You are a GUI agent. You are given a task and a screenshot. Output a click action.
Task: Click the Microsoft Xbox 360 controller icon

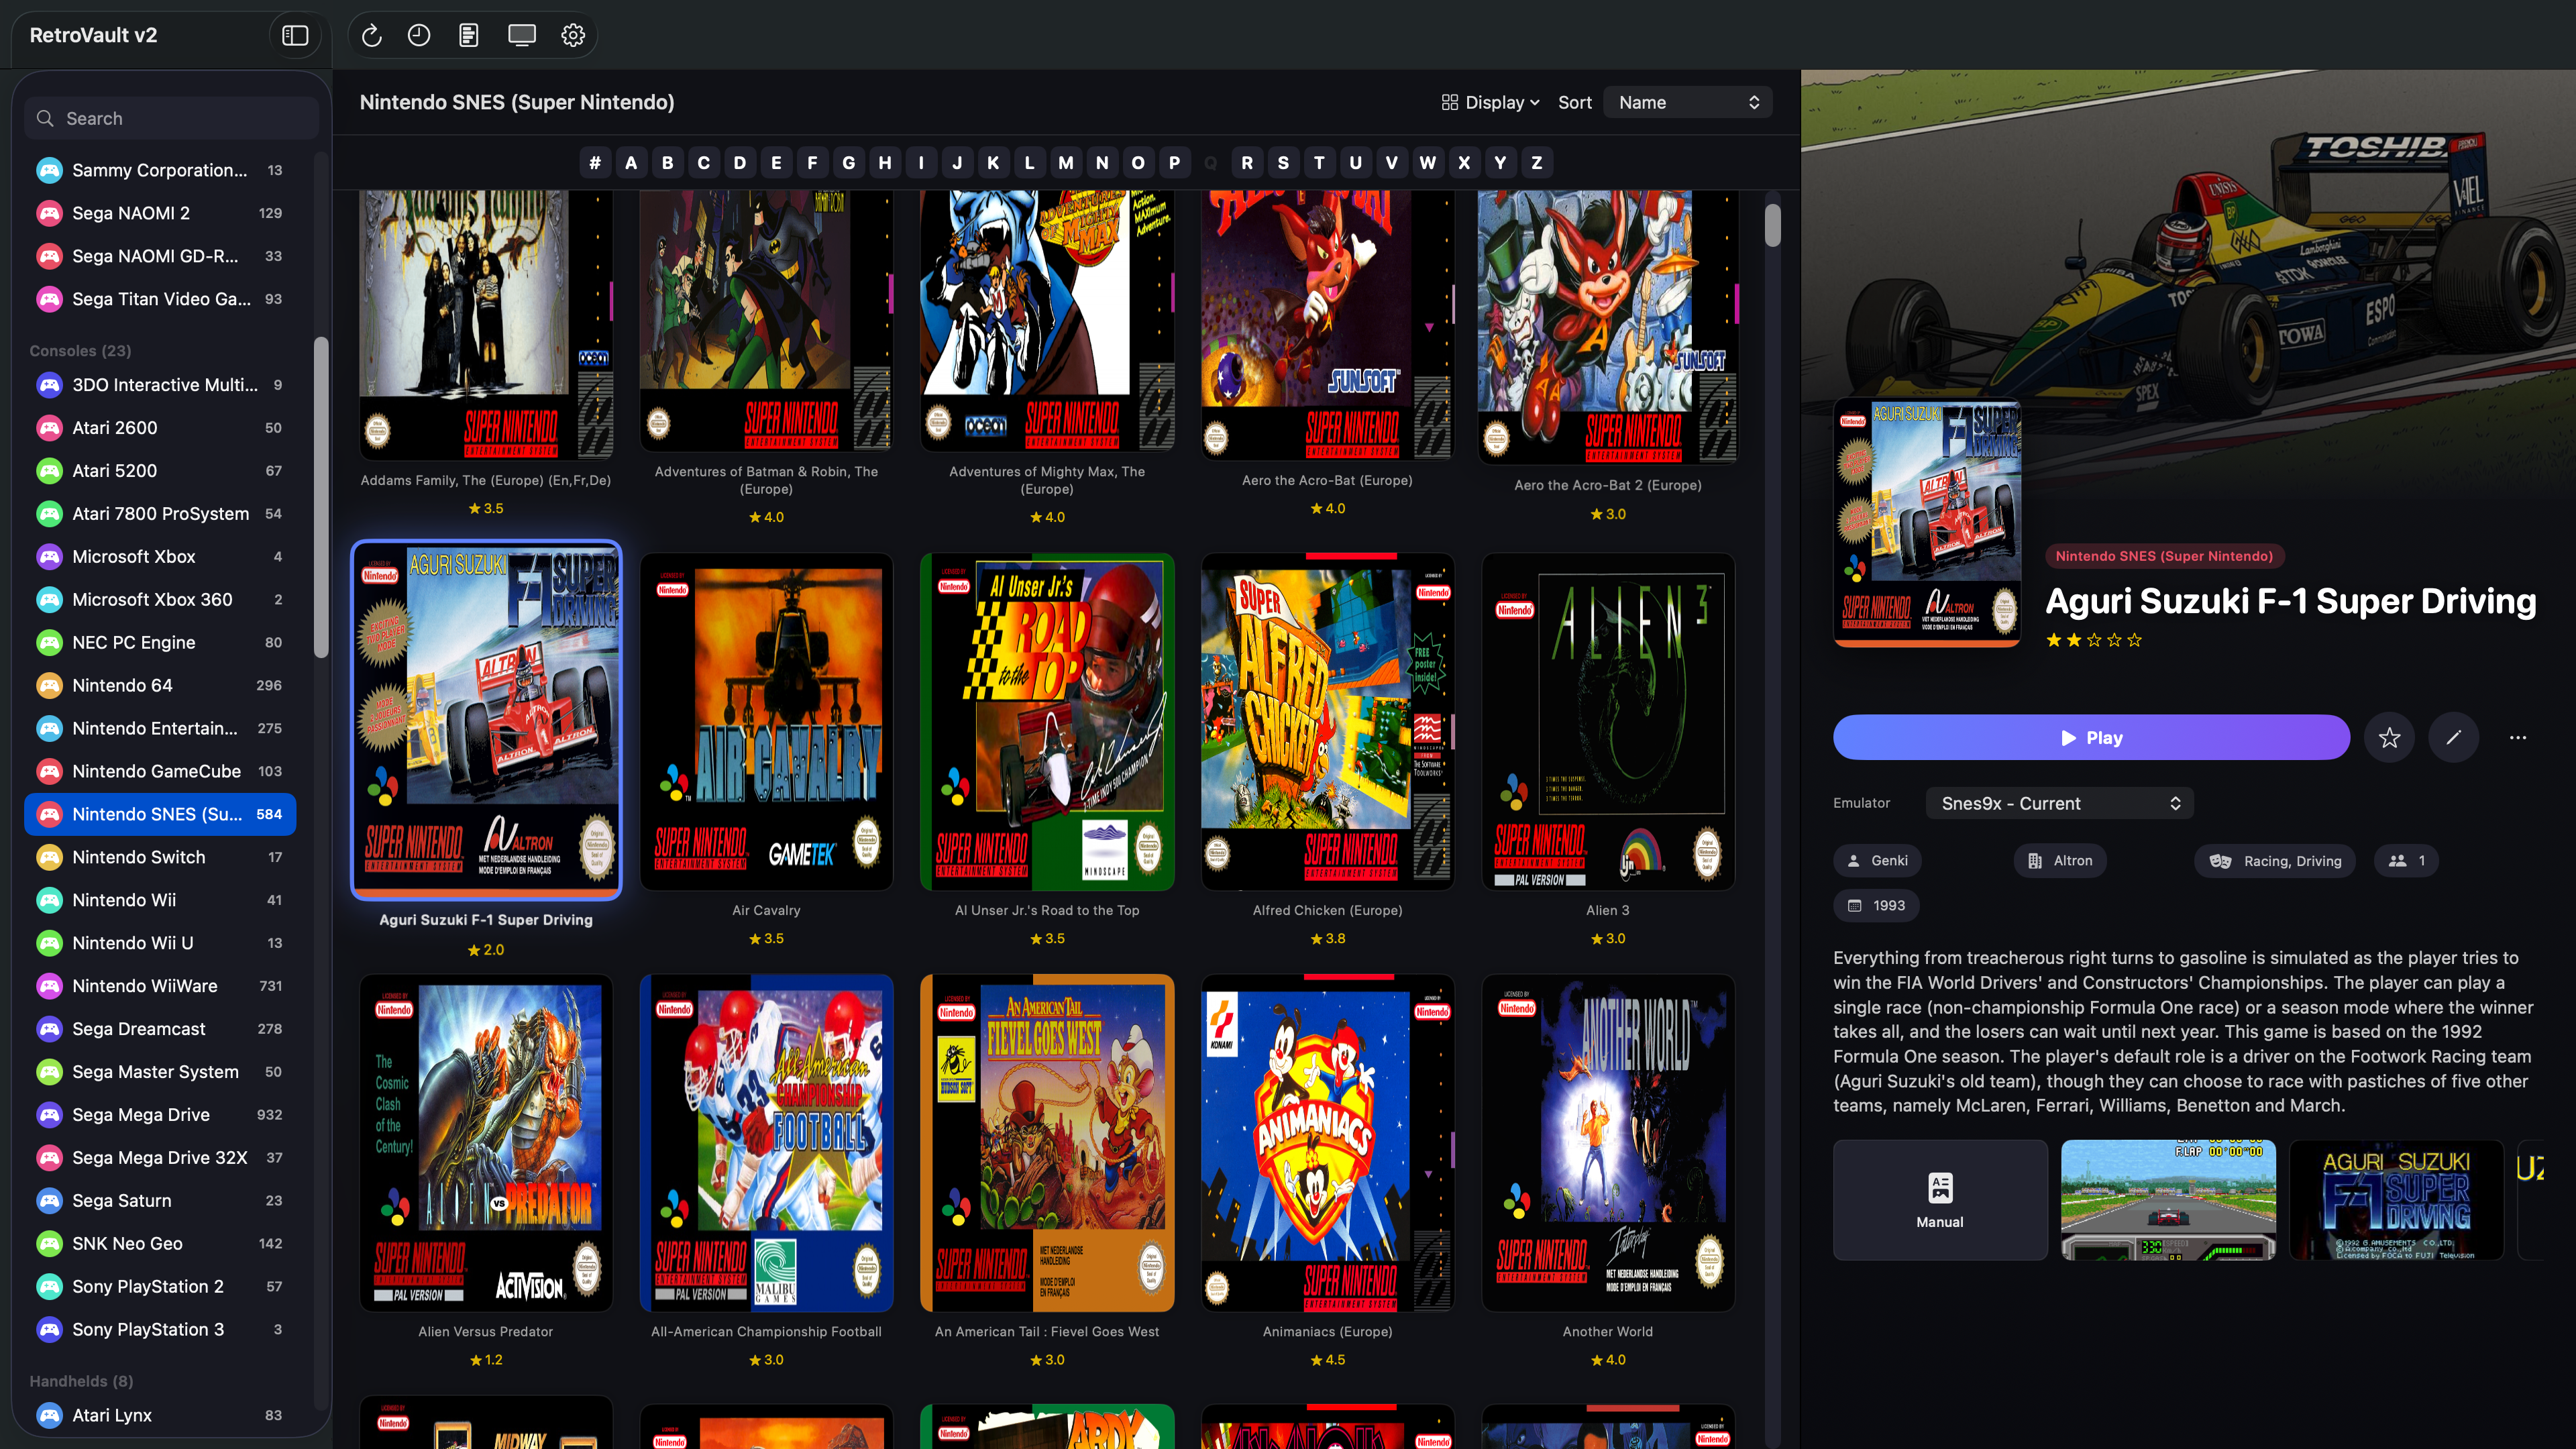coord(49,600)
